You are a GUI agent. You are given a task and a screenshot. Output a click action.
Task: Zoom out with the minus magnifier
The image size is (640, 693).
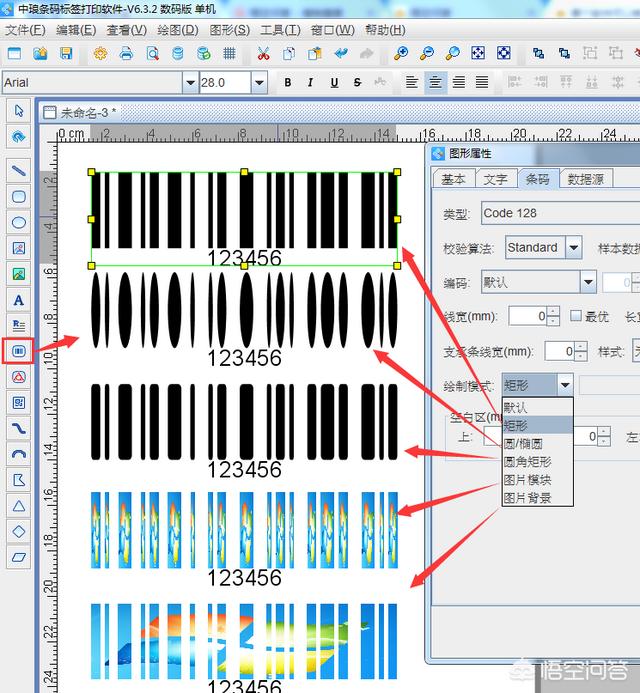(427, 53)
